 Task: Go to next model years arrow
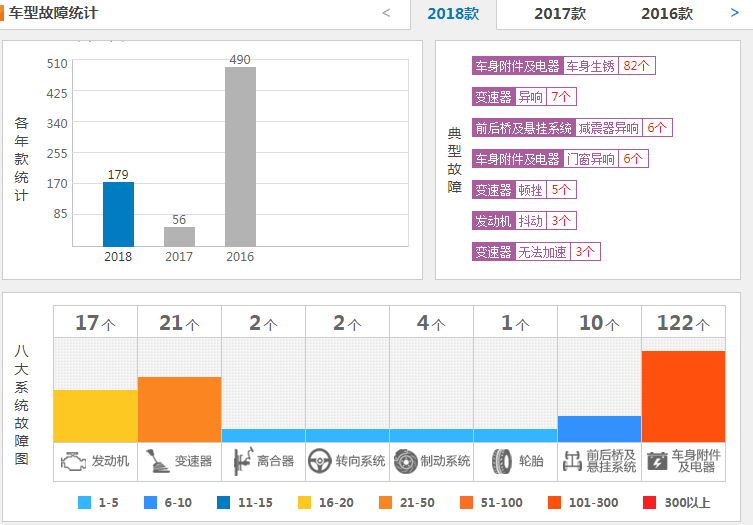[734, 13]
